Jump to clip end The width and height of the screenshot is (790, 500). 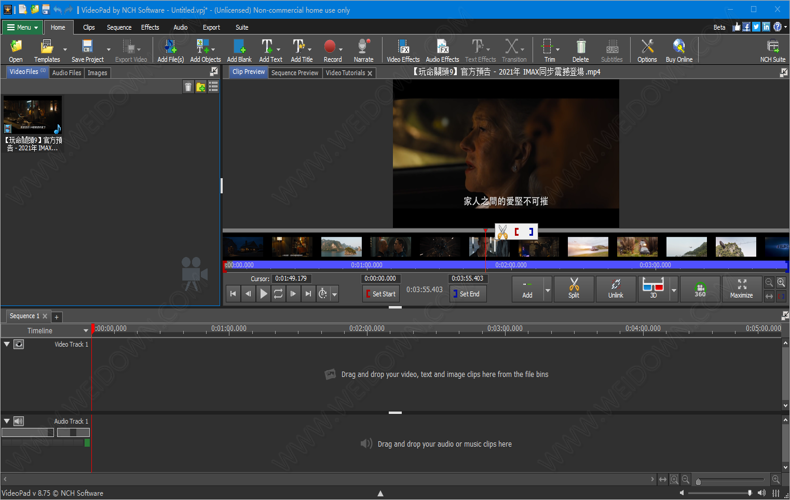point(308,293)
